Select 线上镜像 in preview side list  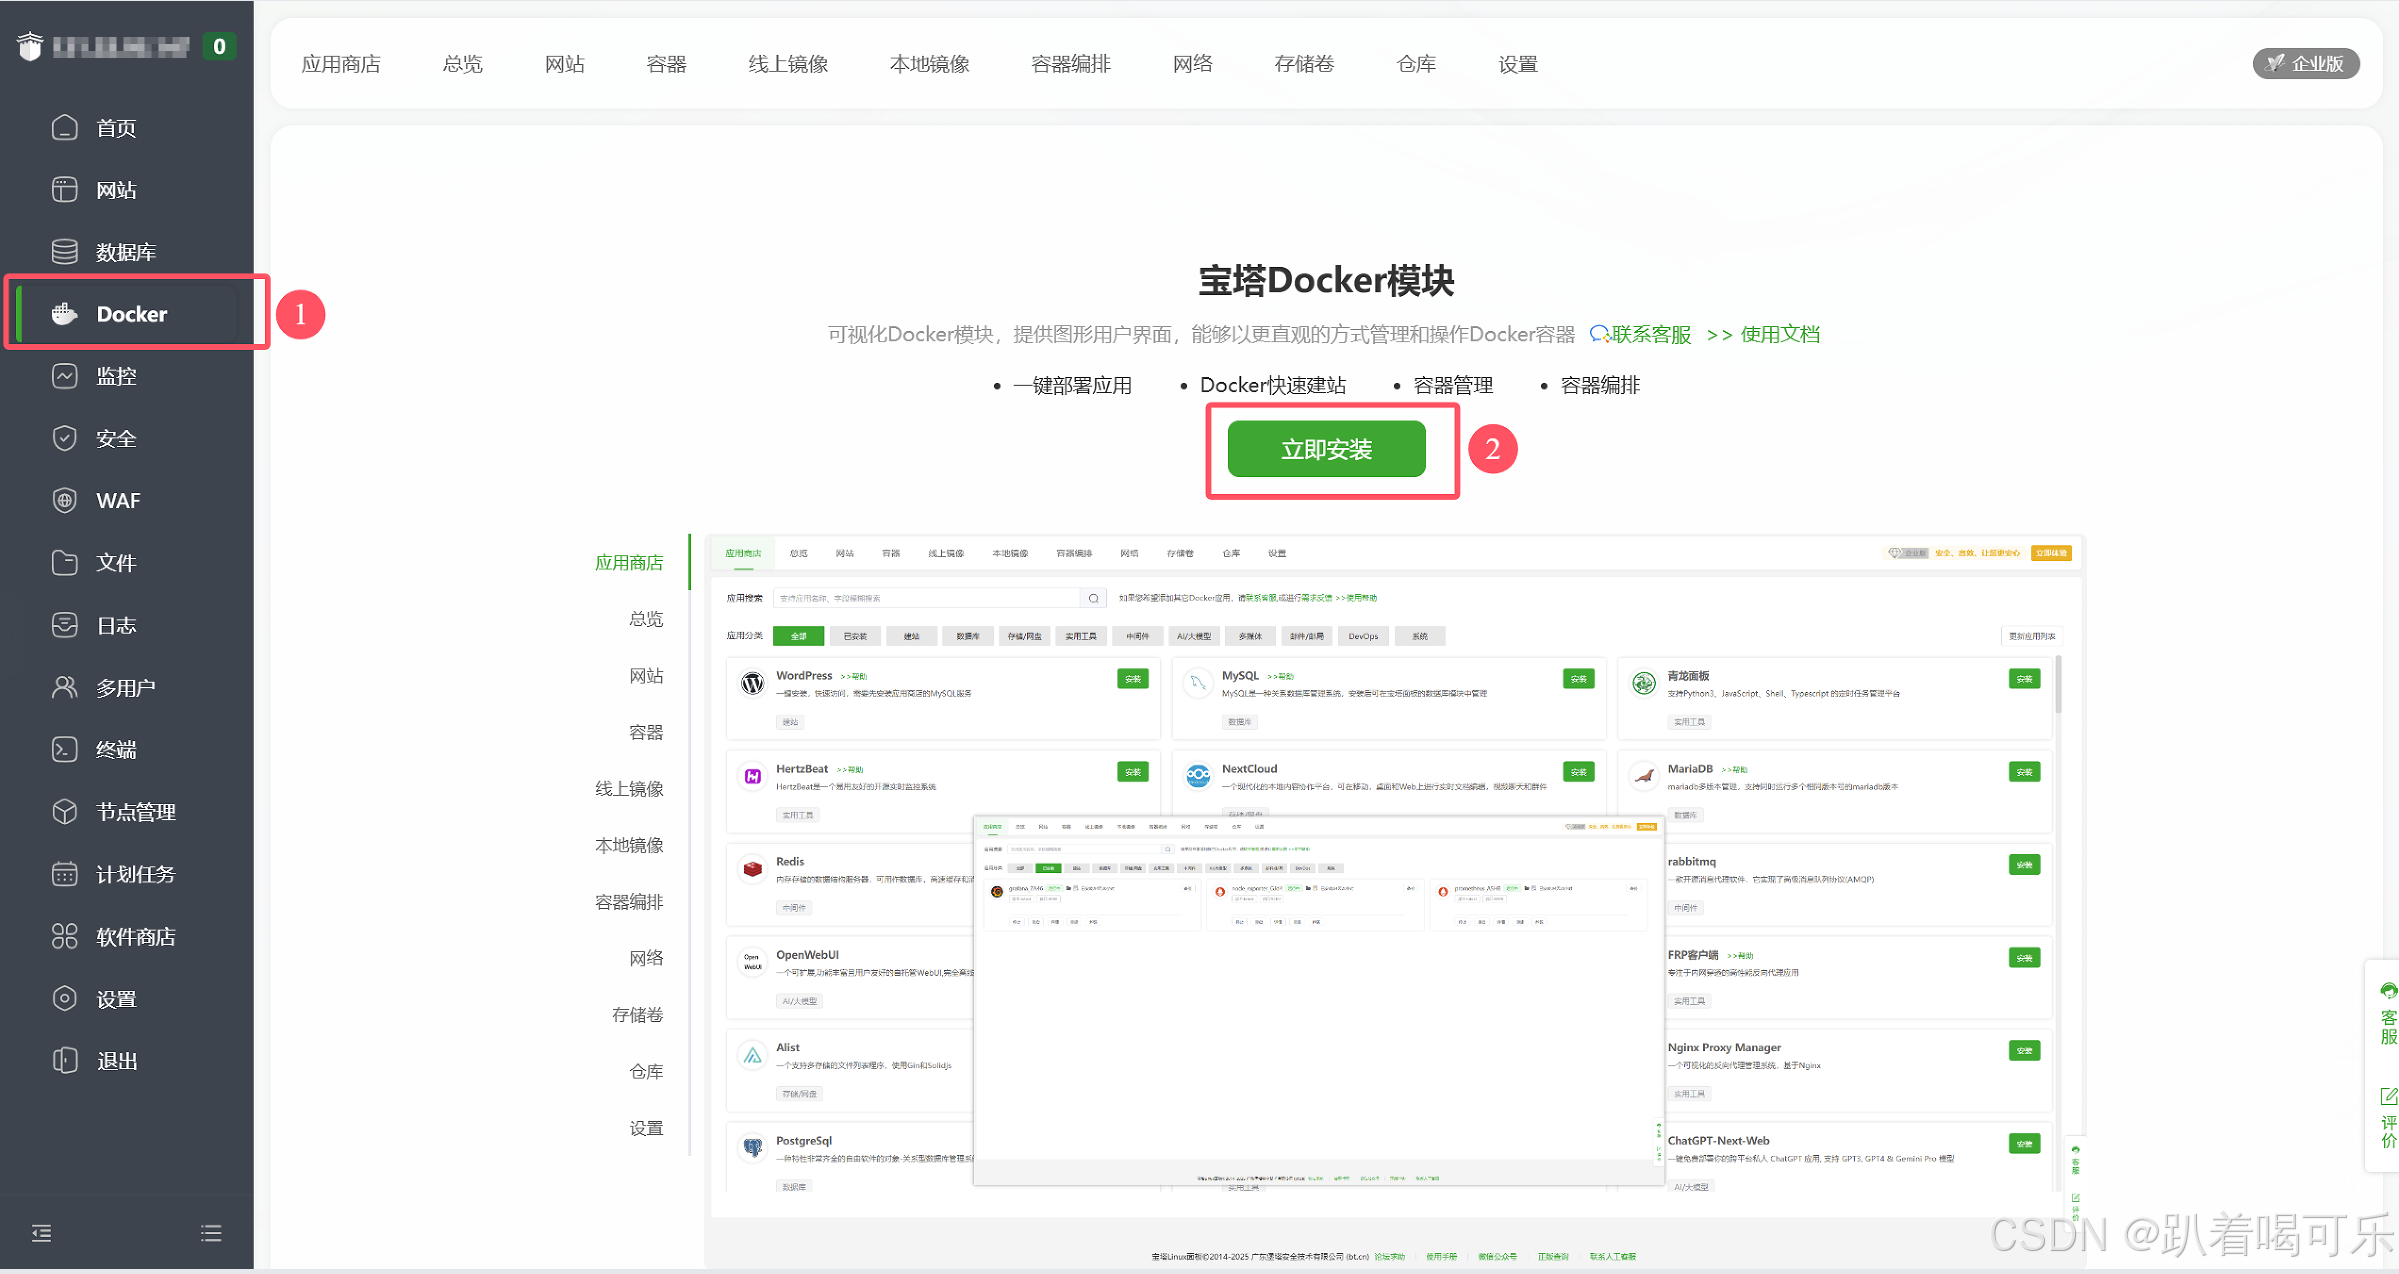[629, 789]
